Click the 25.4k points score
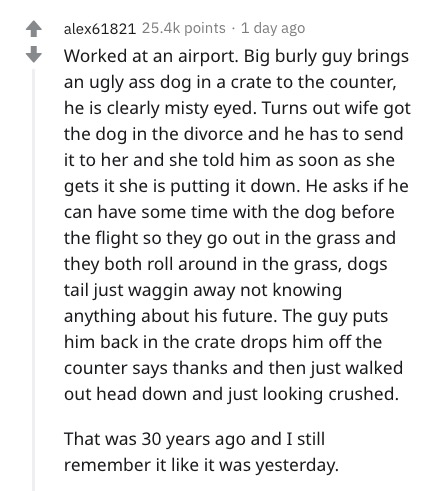 tap(184, 28)
